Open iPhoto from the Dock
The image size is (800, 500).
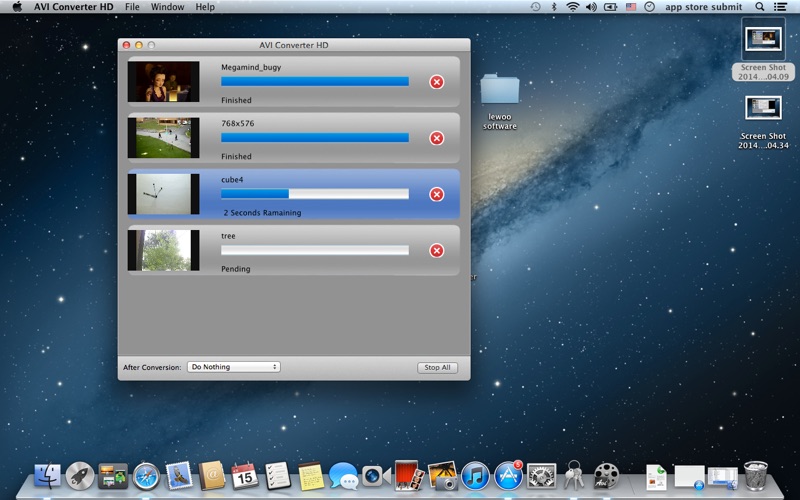click(x=442, y=476)
